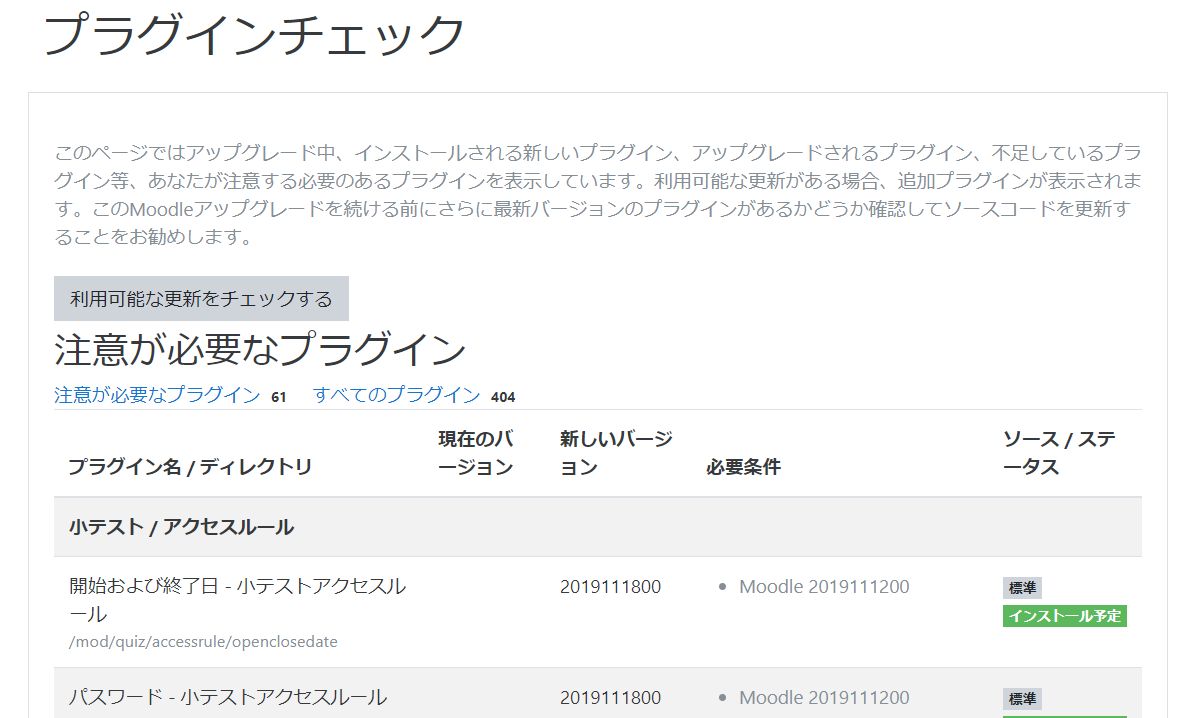Screen dimensions: 1178x718
Task: Click the インストール予定 status badge
Action: click(1065, 616)
